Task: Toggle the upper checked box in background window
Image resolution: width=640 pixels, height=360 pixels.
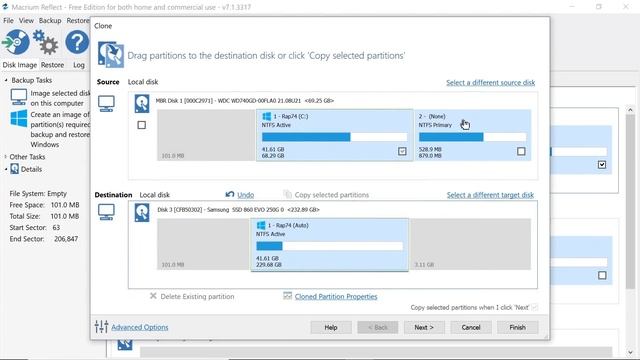Action: pos(602,165)
